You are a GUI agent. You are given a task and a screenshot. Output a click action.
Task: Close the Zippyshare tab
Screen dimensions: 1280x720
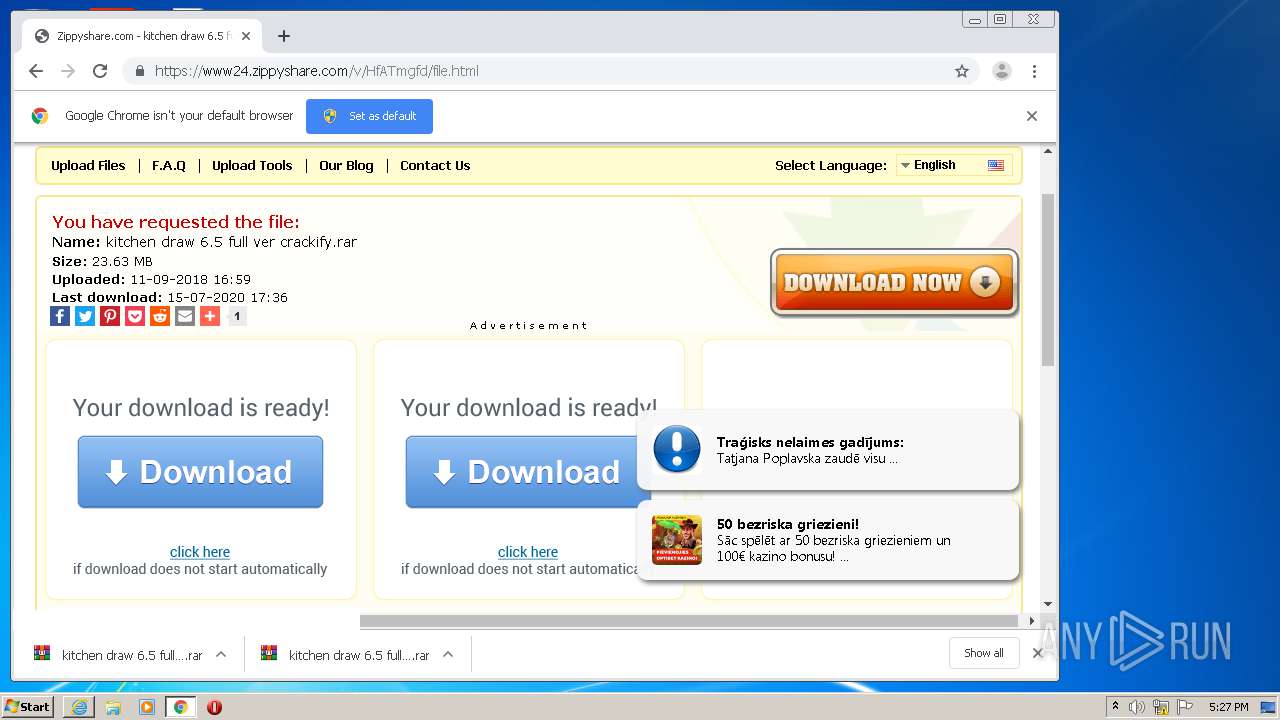coord(246,36)
